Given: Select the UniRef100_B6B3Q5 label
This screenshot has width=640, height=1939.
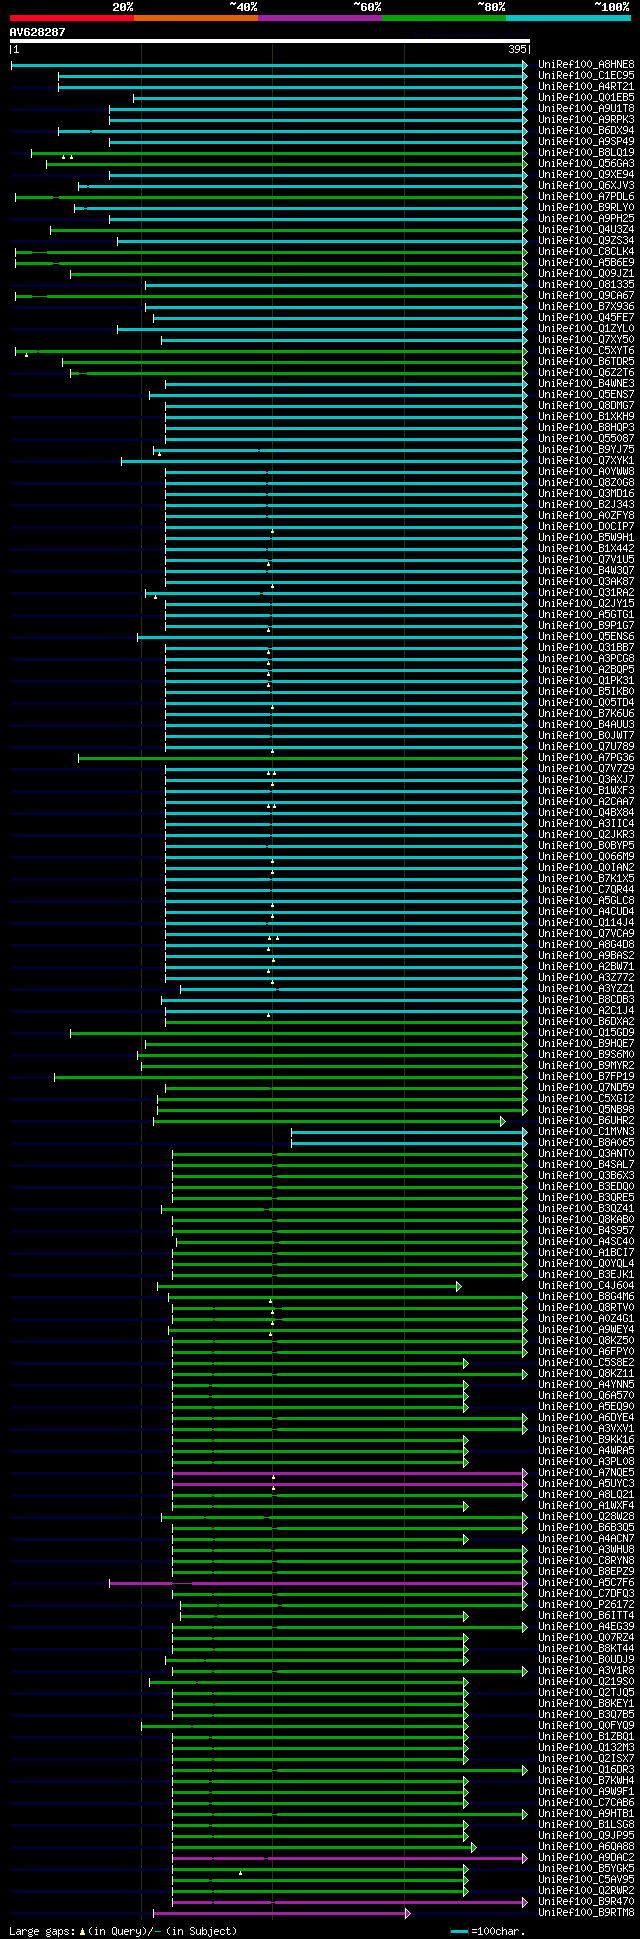Looking at the screenshot, I should 586,1527.
